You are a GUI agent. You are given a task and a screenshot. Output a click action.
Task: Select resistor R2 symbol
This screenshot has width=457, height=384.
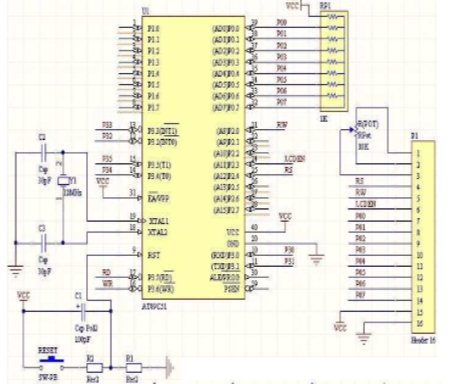[x=95, y=368]
